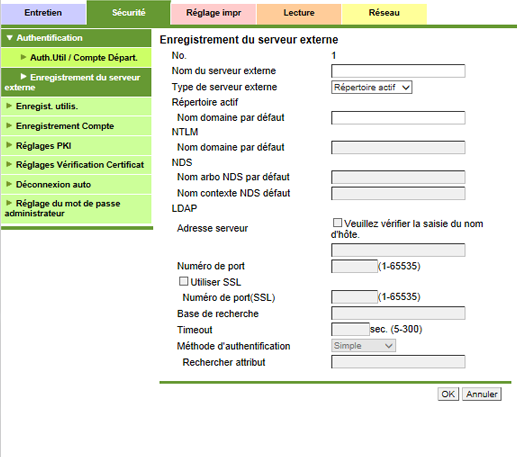Click the Numéro de port(SSL) field

(x=354, y=297)
